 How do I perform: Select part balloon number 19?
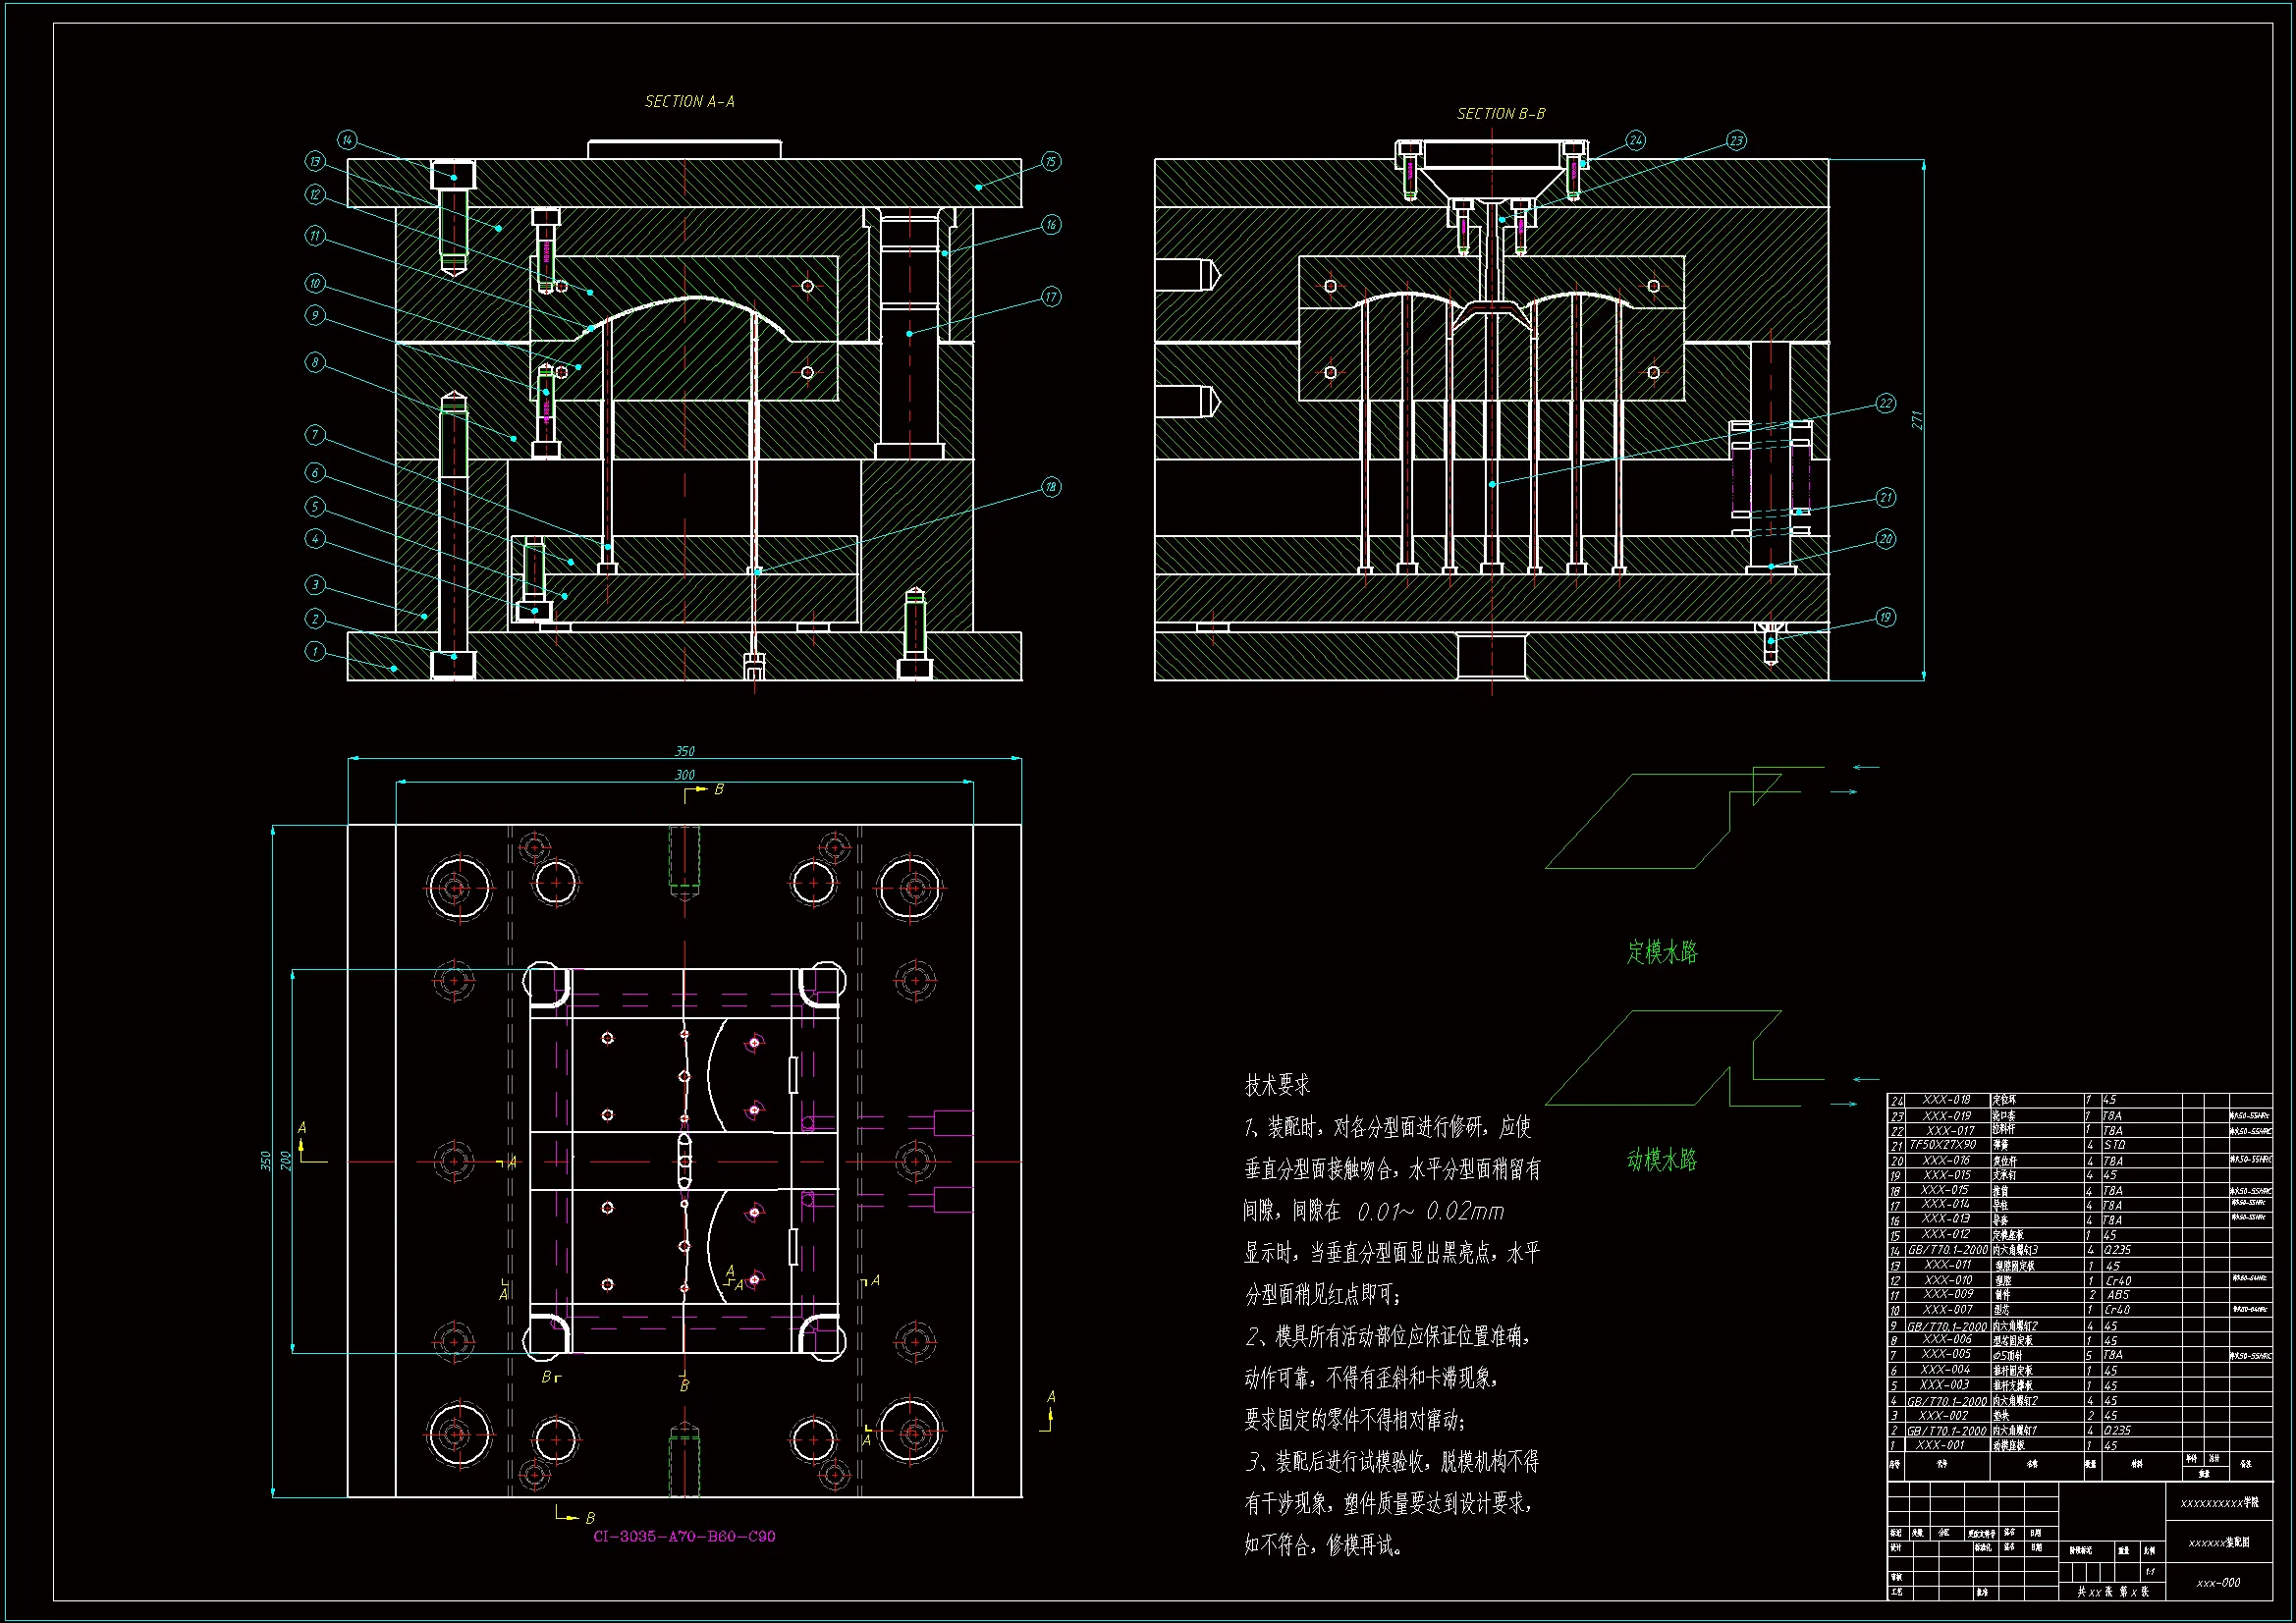1885,617
